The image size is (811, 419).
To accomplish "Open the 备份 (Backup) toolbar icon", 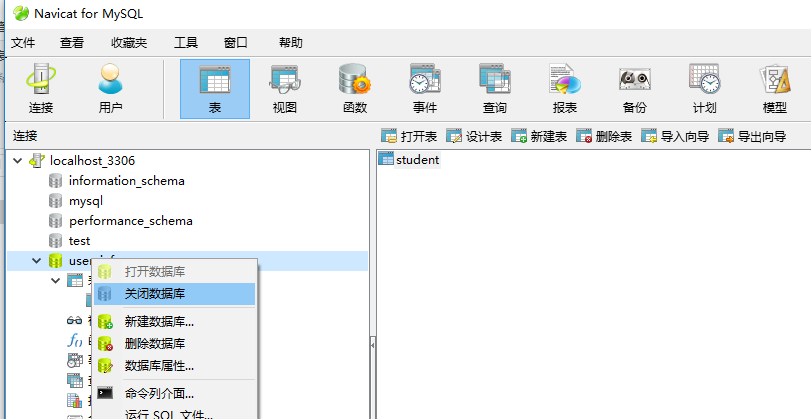I will (635, 89).
